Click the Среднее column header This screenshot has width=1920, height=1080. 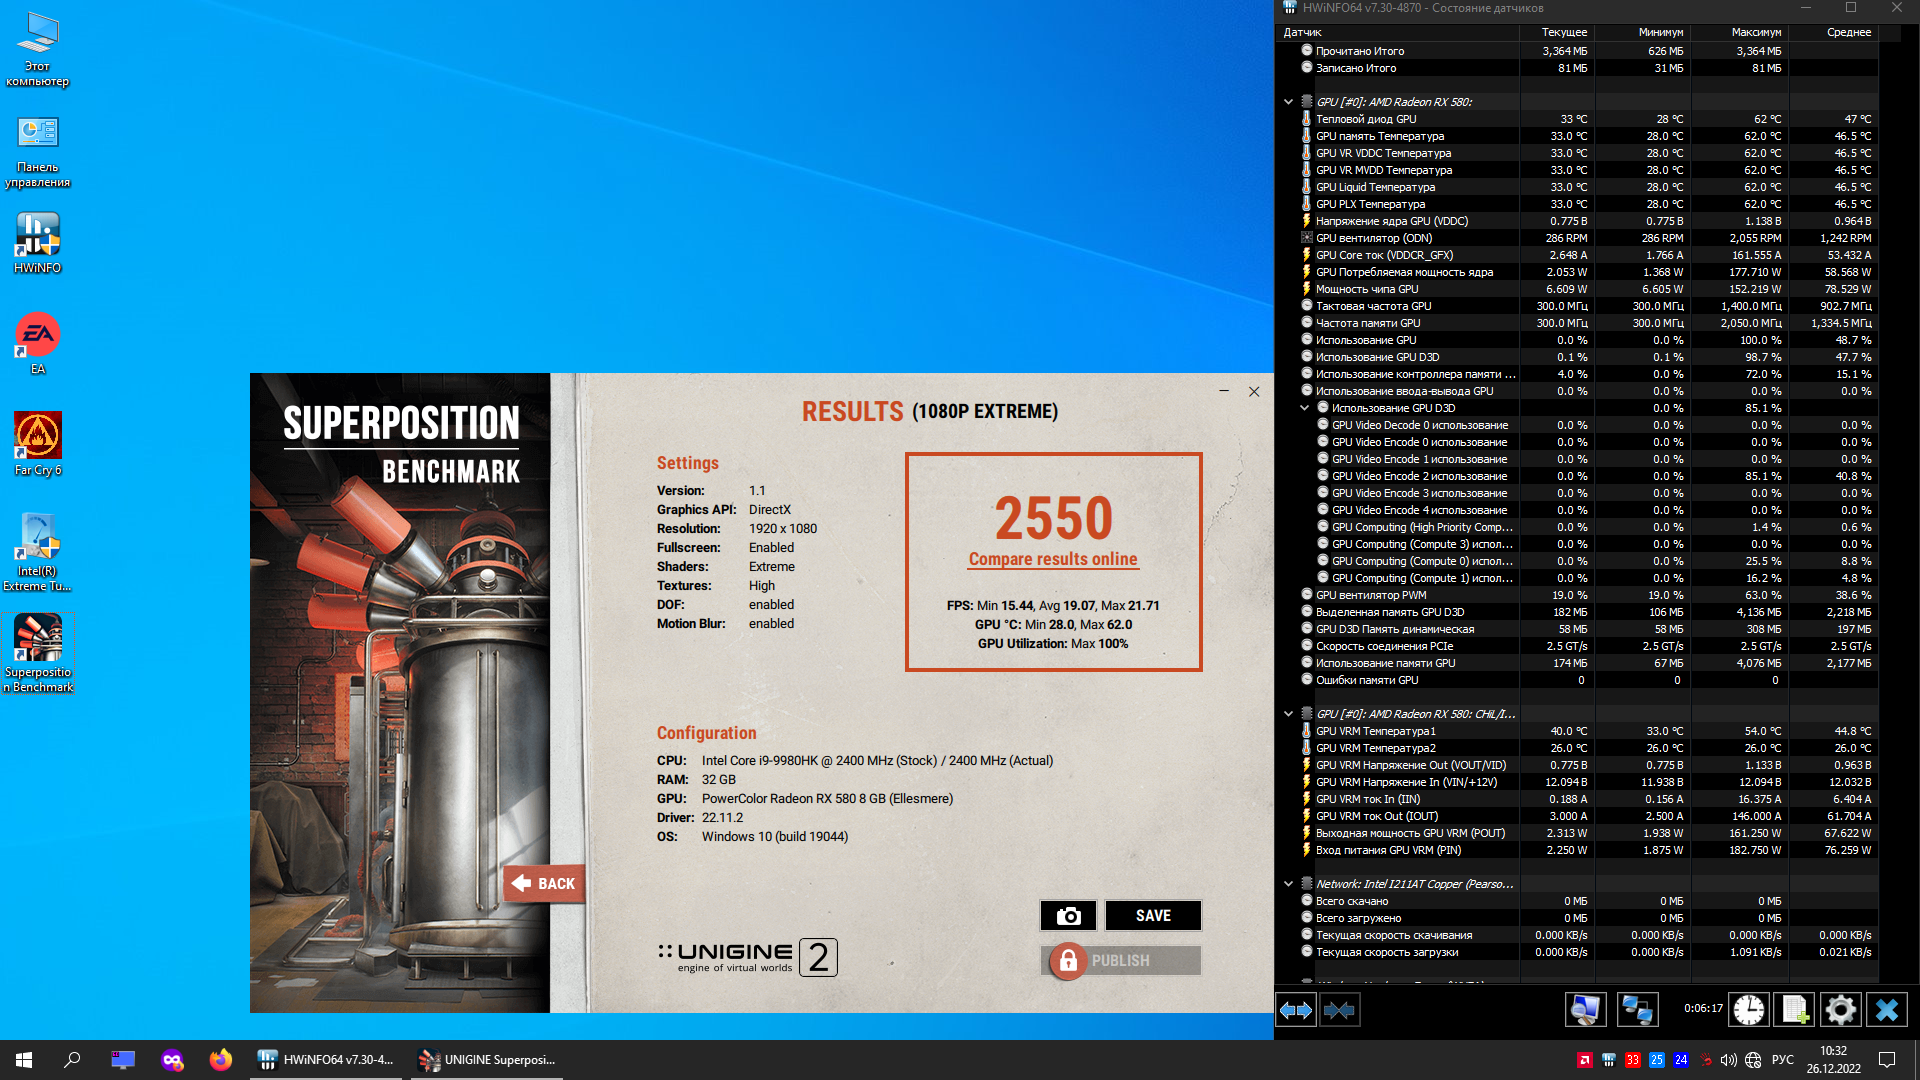(1848, 32)
